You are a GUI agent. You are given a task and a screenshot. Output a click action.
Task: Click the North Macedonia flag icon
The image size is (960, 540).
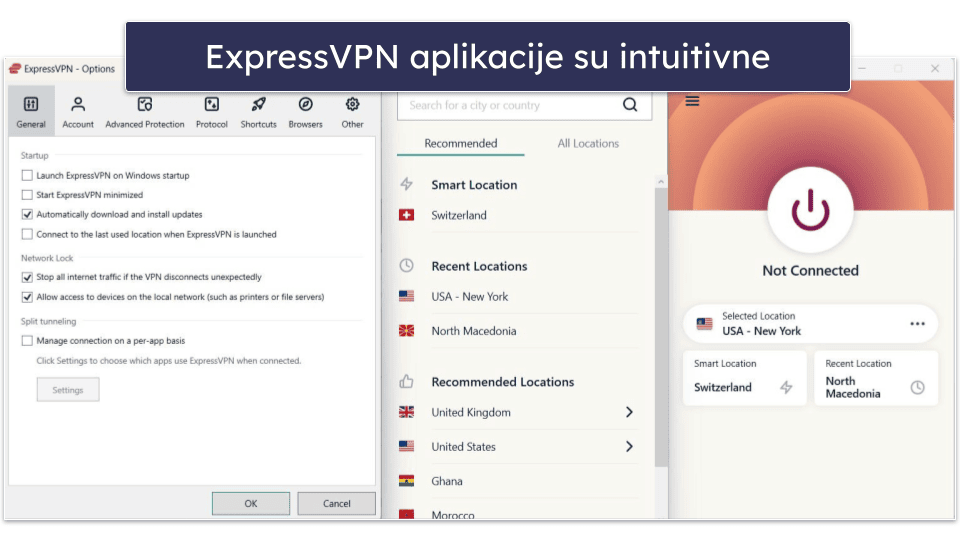[x=407, y=331]
